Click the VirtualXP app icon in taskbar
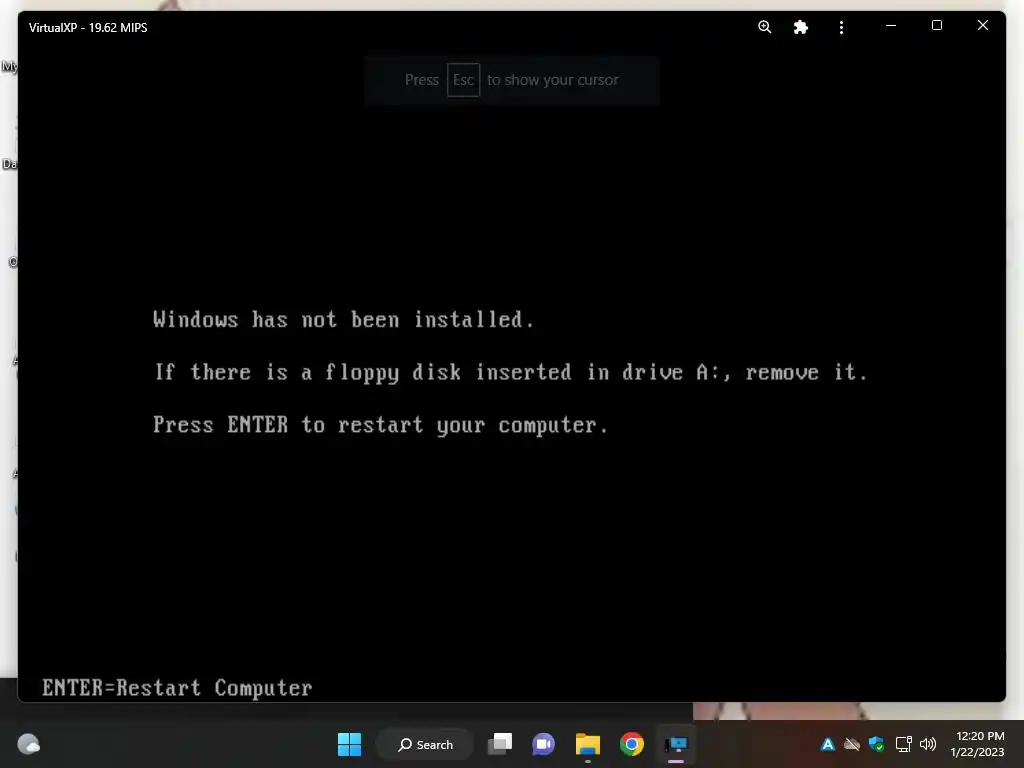The image size is (1024, 768). 676,744
